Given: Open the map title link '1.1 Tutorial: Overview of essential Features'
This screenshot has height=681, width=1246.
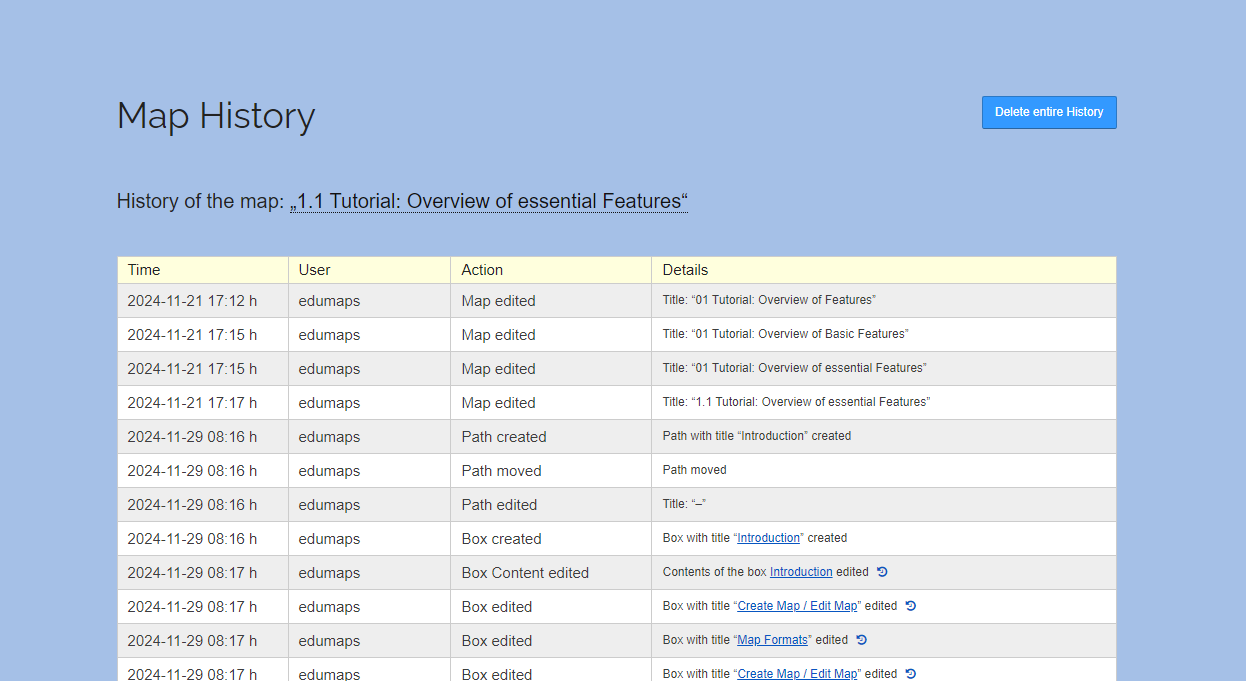Looking at the screenshot, I should 488,201.
